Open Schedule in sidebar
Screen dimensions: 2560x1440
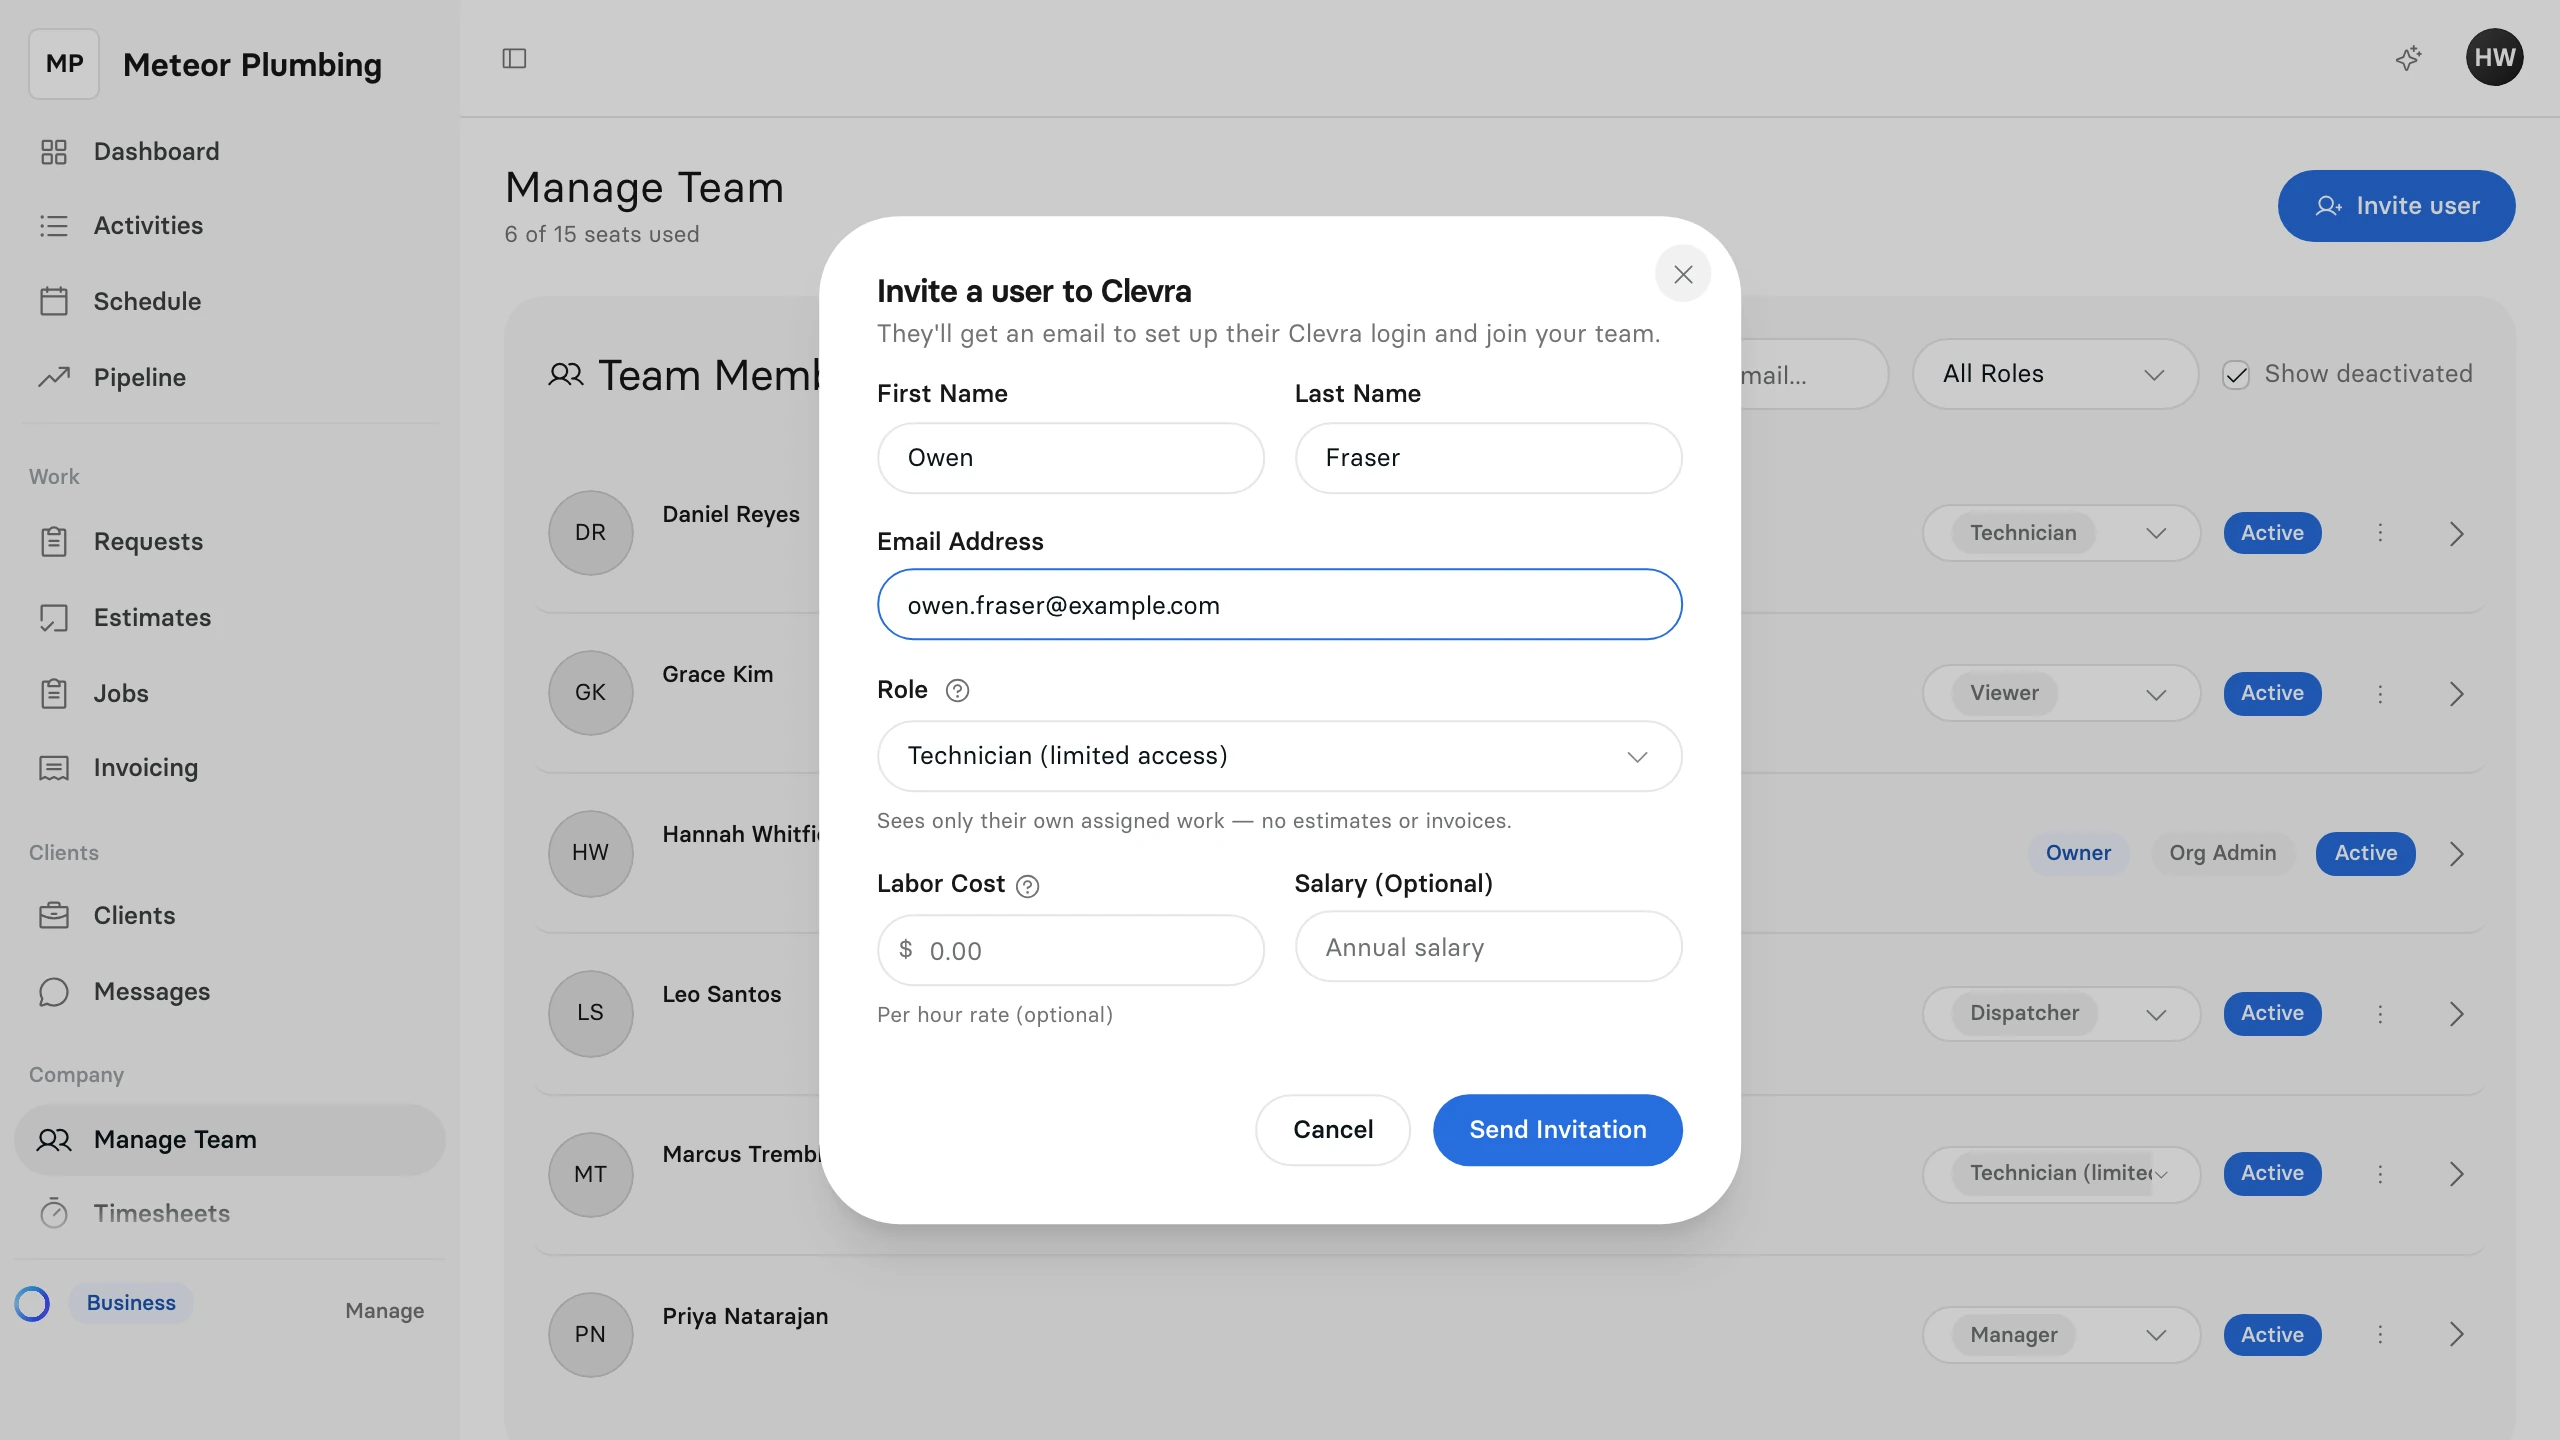tap(229, 301)
